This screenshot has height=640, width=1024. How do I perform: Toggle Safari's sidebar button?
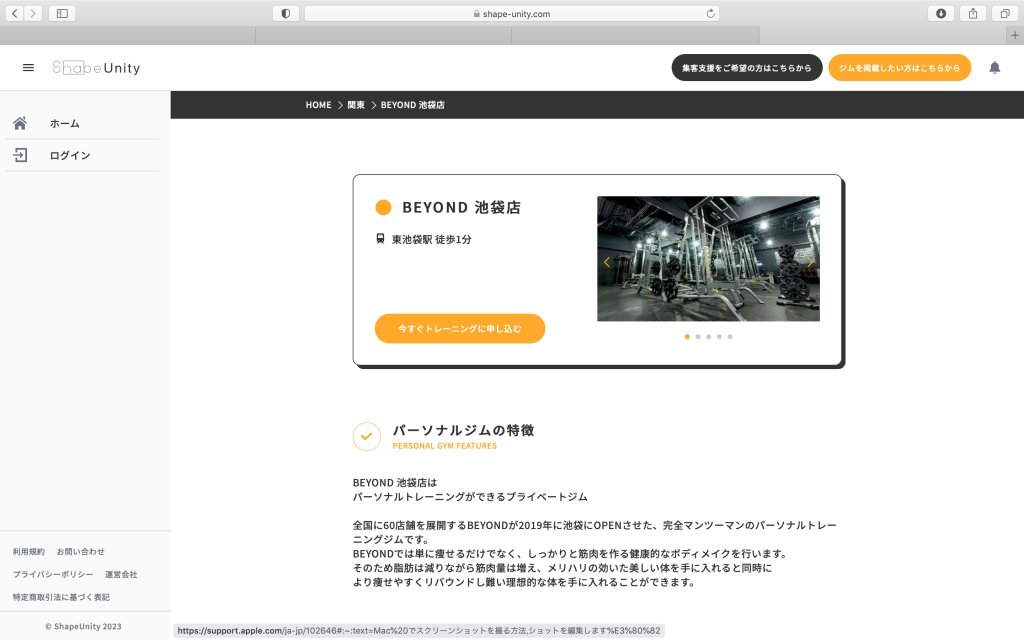coord(62,13)
